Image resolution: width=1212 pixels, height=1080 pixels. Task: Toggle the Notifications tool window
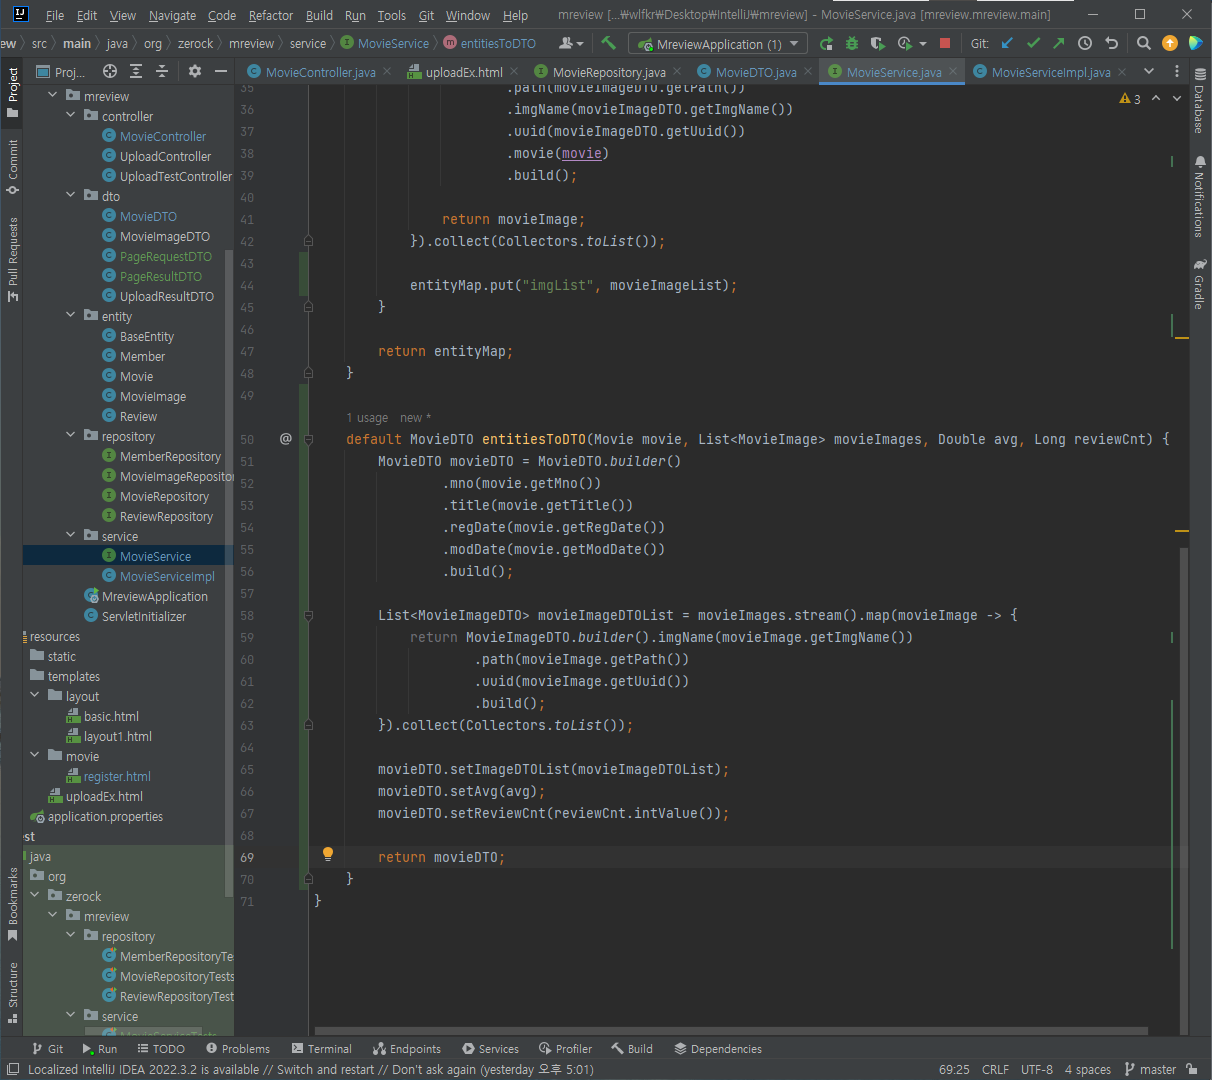tap(1199, 196)
